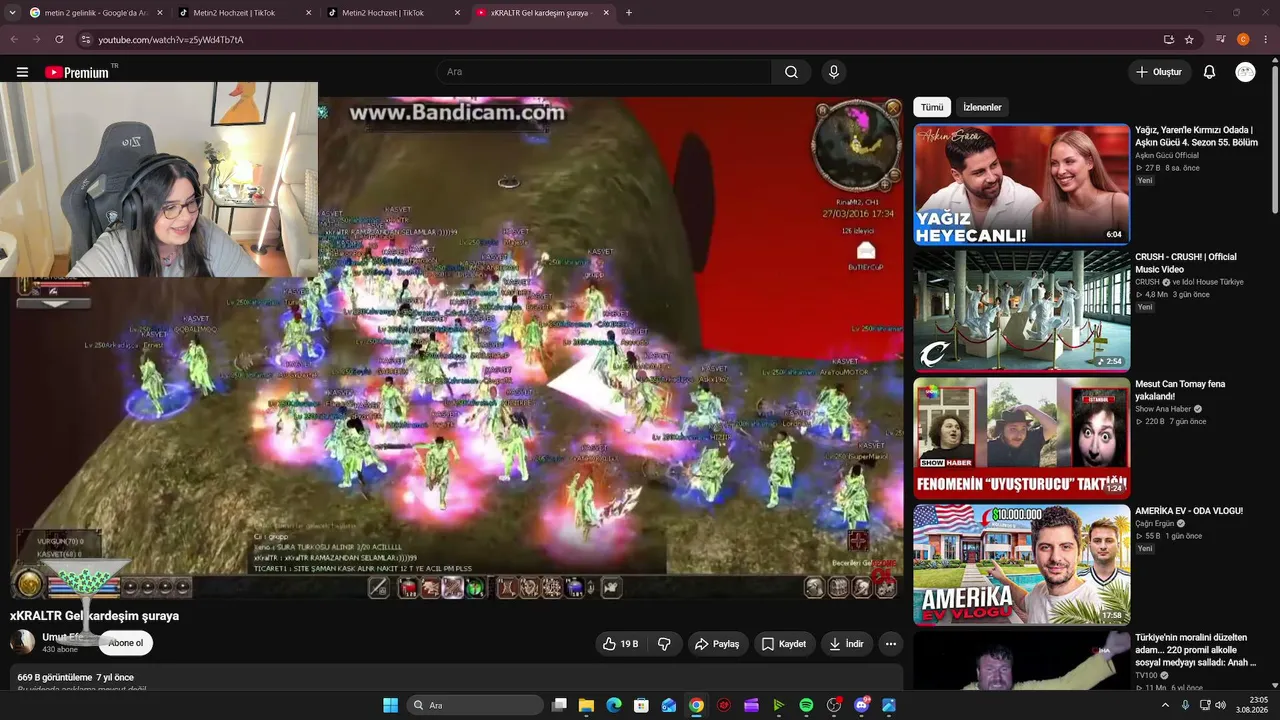1280x720 pixels.
Task: Show hidden system tray icons
Action: (x=1165, y=705)
